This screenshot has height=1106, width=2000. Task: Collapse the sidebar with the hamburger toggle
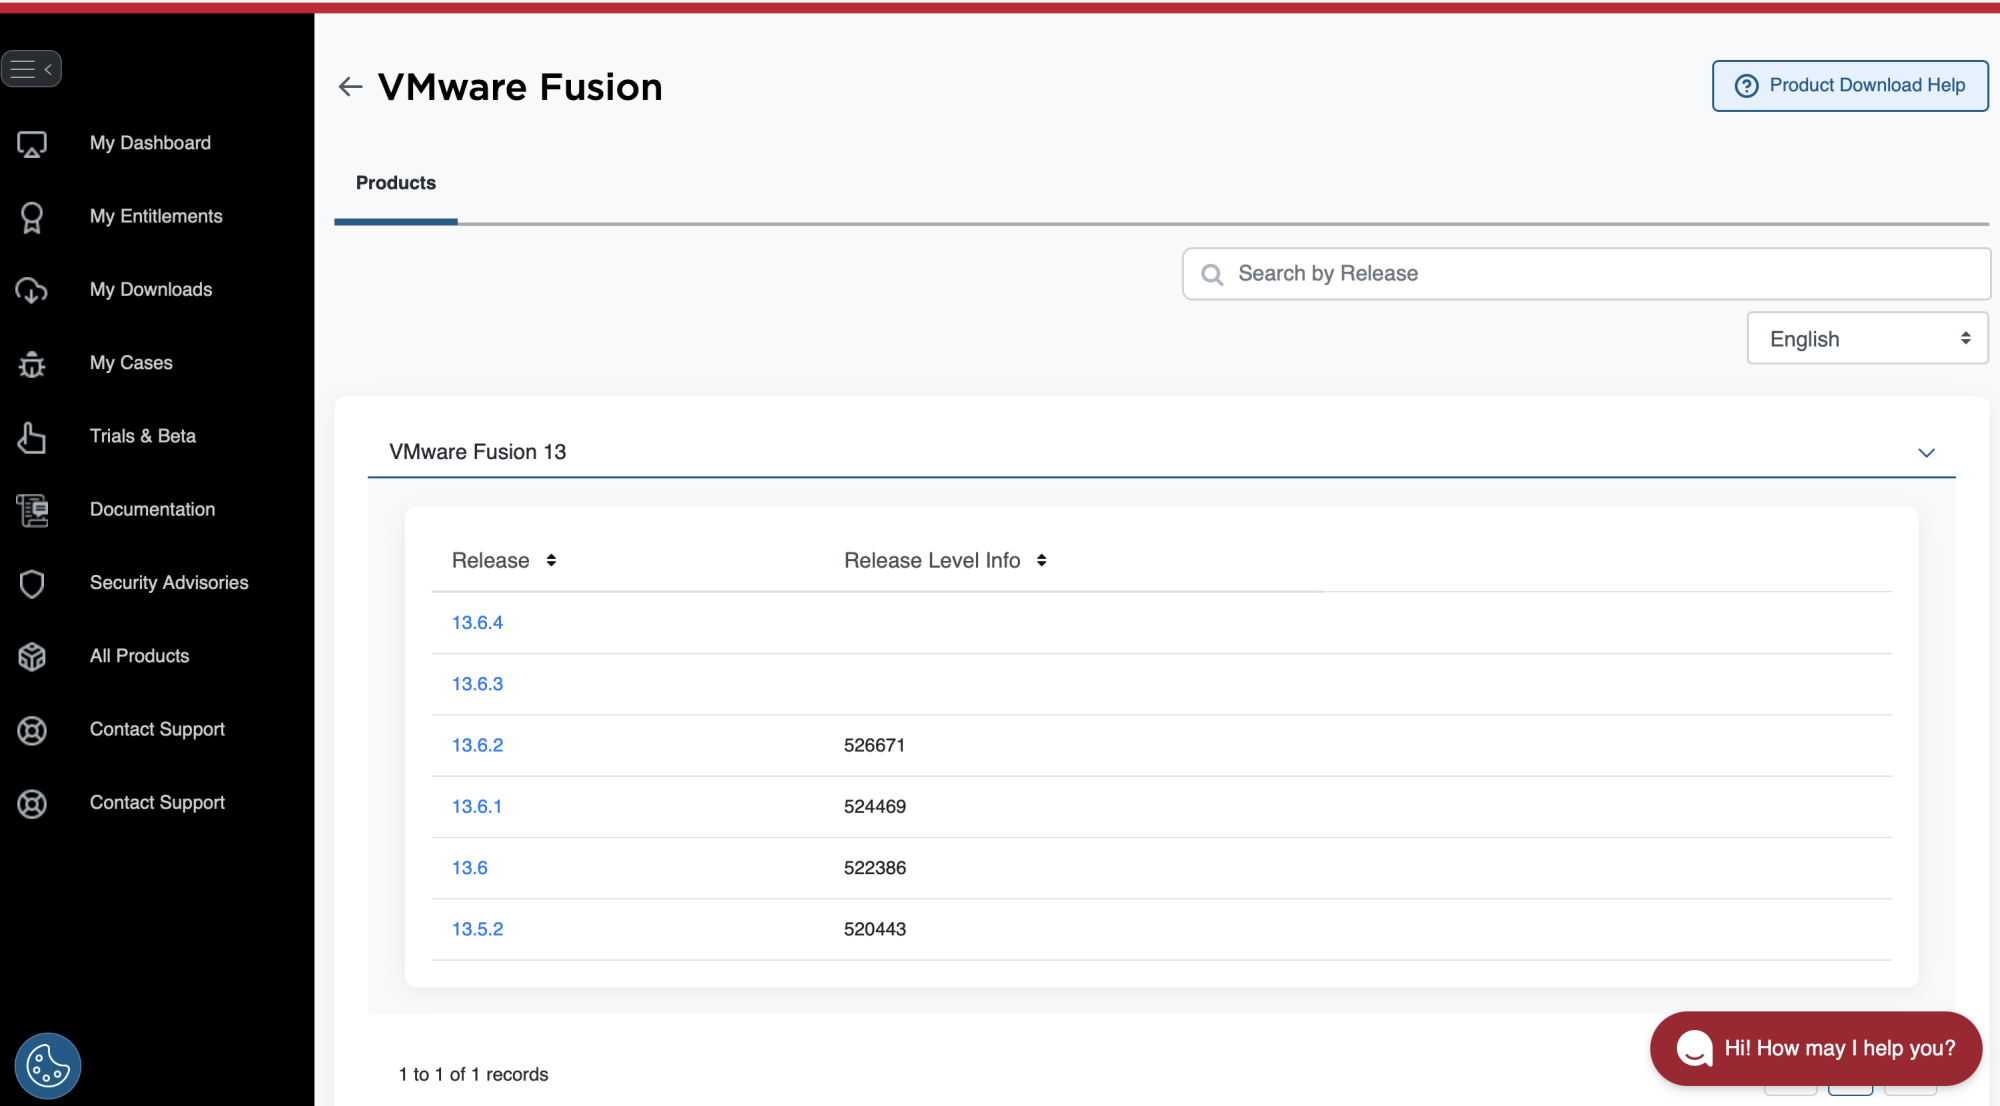(31, 69)
